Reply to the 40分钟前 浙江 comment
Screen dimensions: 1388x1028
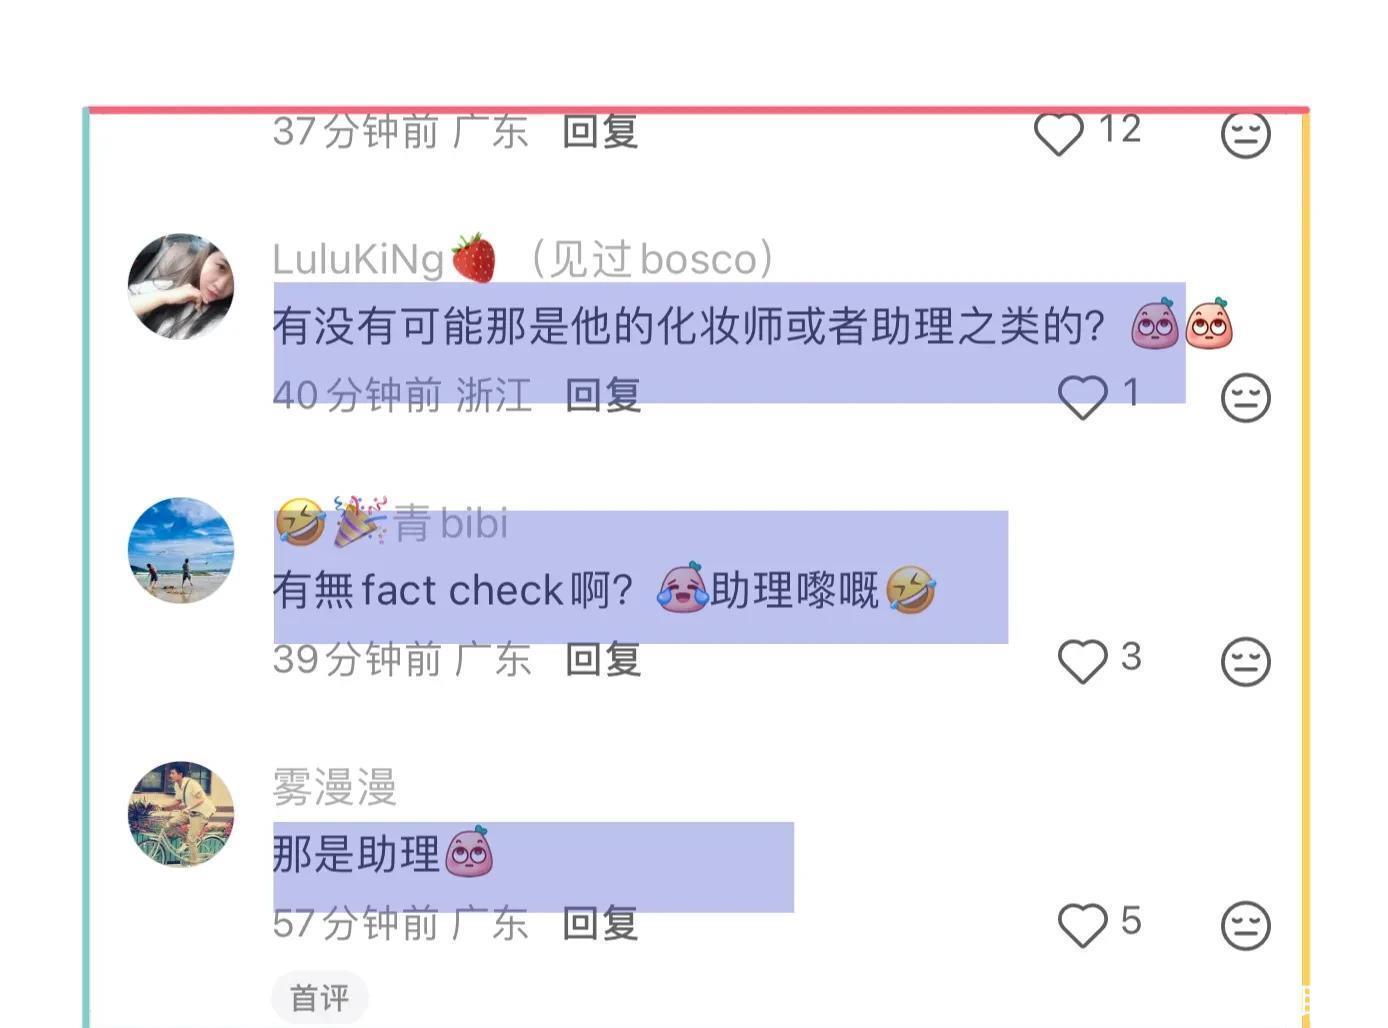(x=603, y=395)
